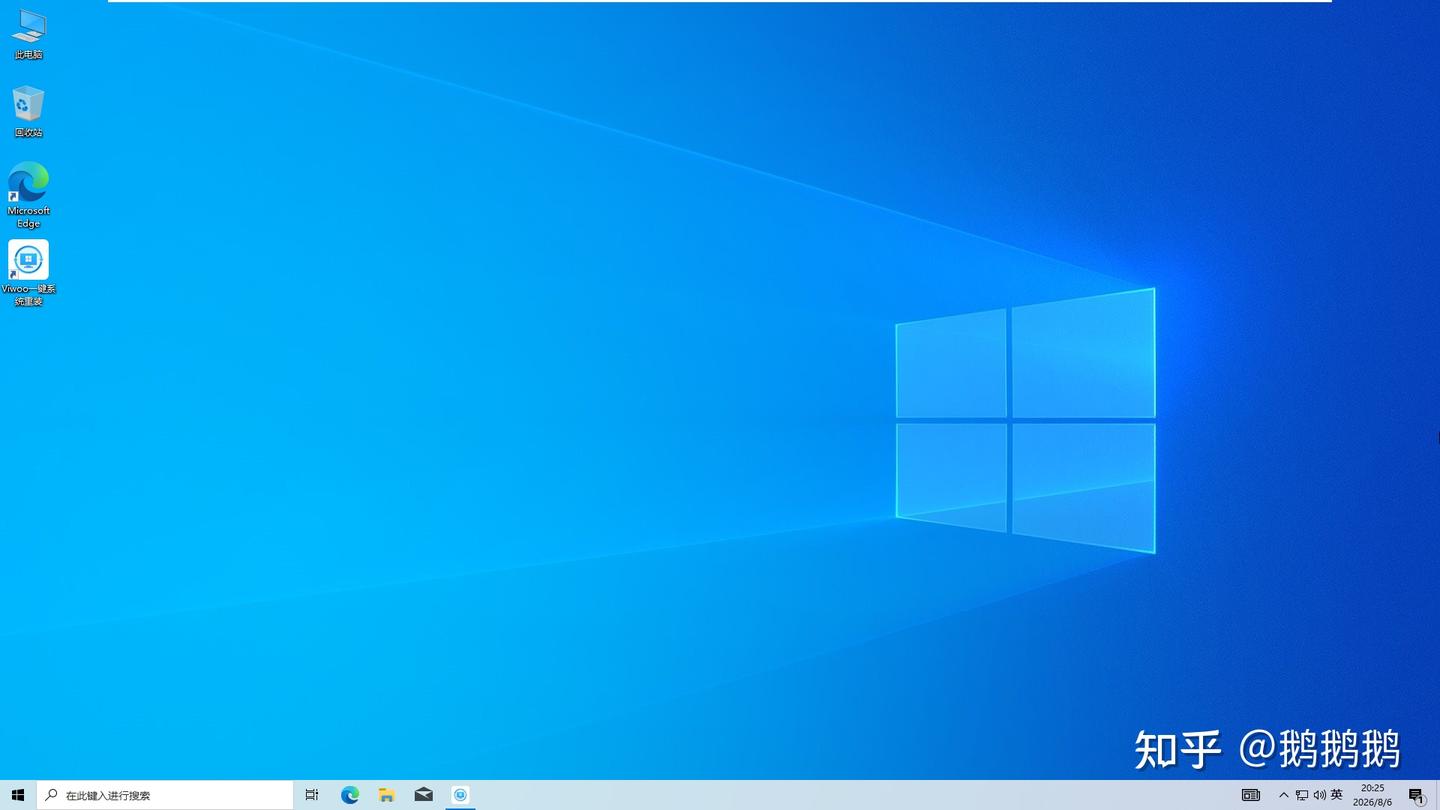Open the network status tray icon
This screenshot has width=1440, height=810.
point(1302,795)
